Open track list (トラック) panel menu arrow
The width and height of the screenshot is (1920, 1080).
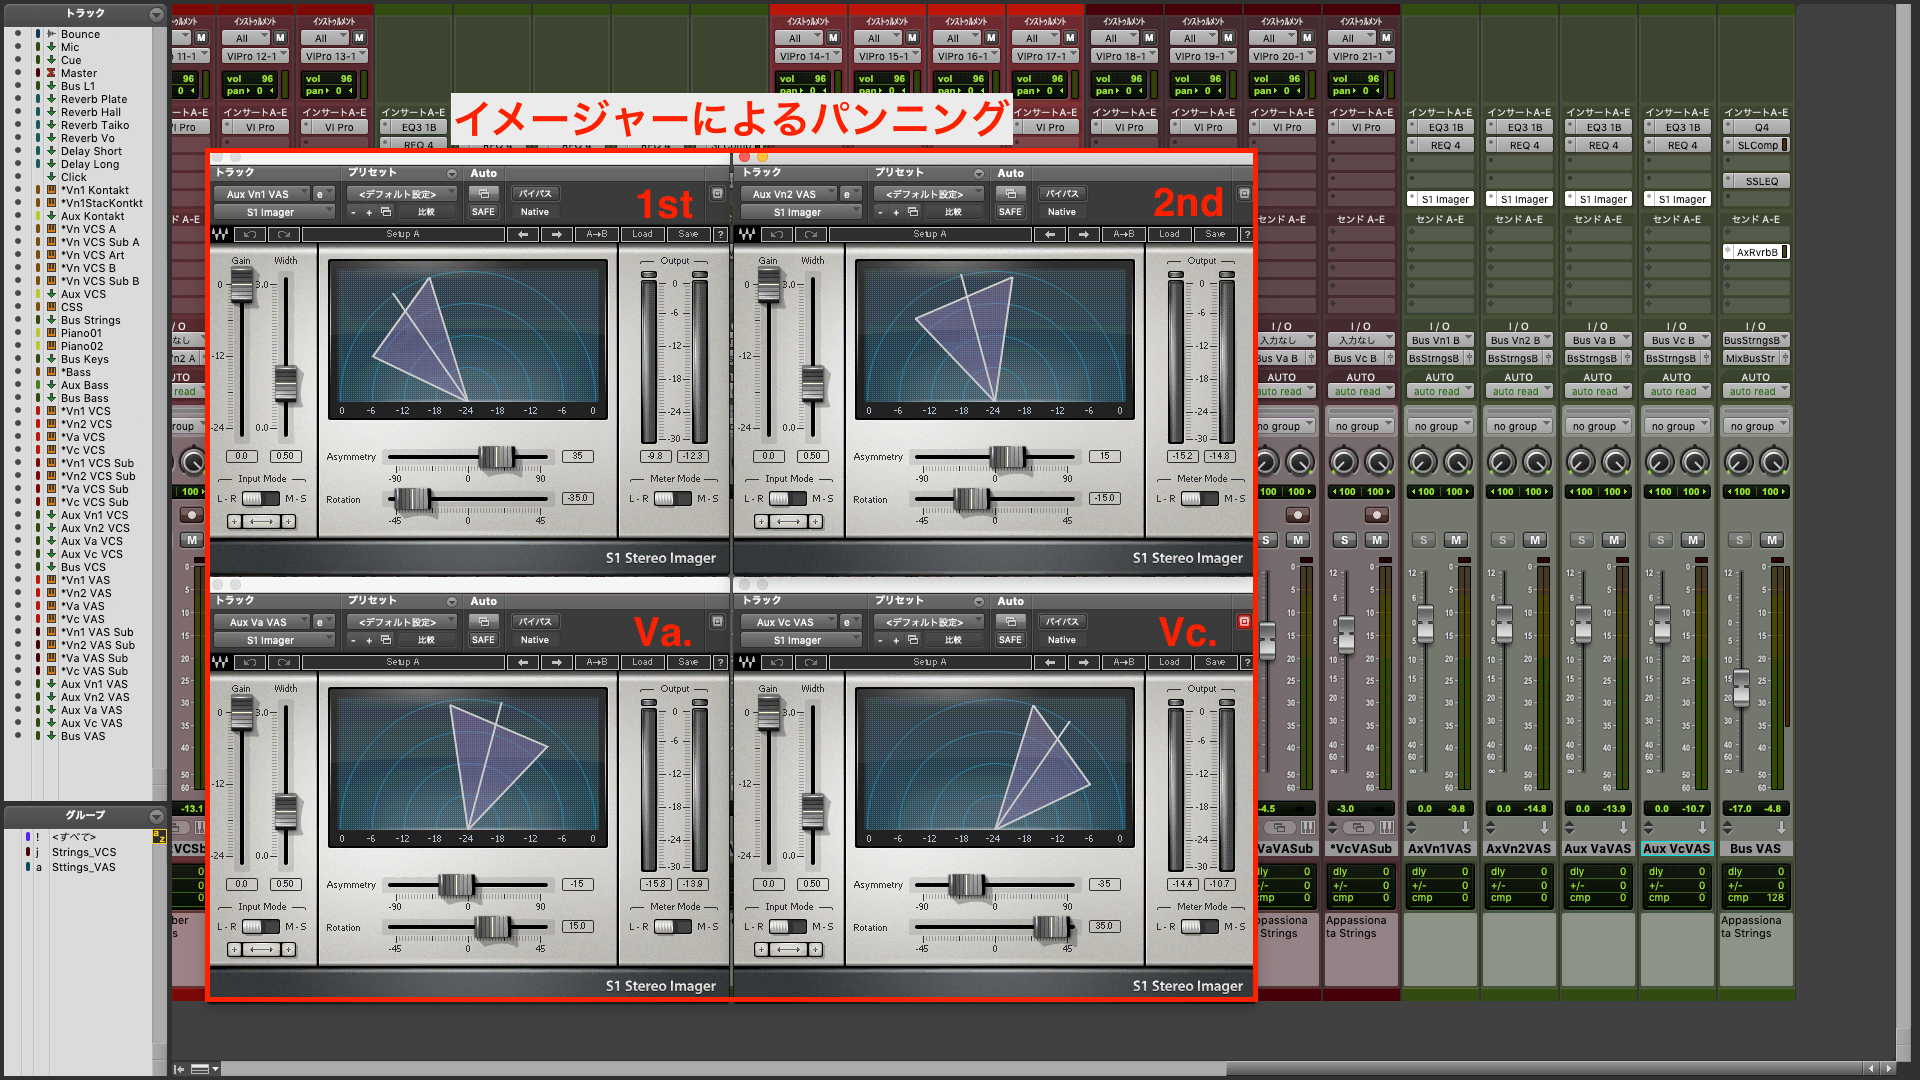click(156, 14)
